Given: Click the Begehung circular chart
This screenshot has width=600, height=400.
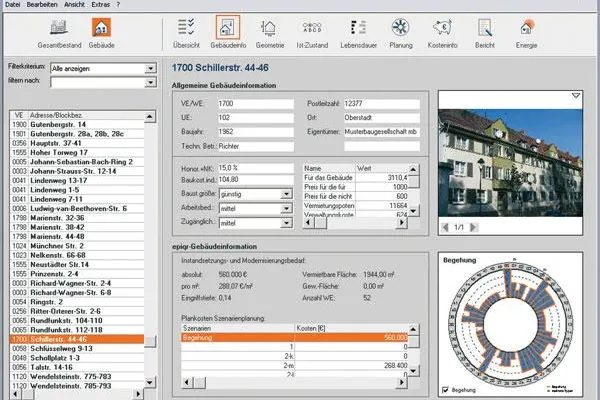Looking at the screenshot, I should [x=510, y=323].
